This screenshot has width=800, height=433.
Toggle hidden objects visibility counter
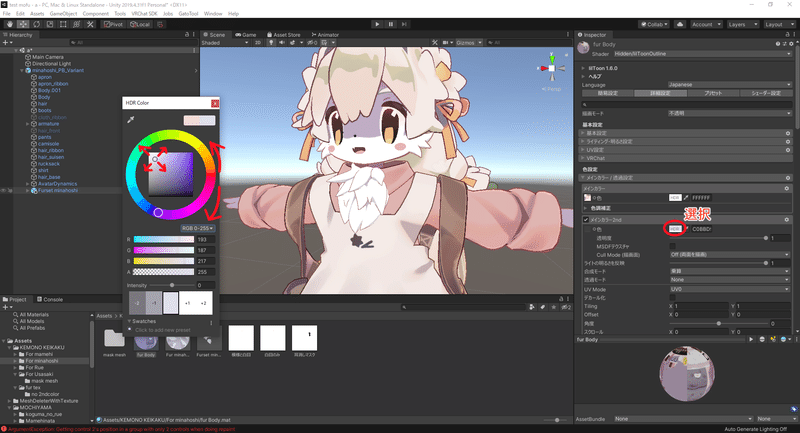coord(312,43)
